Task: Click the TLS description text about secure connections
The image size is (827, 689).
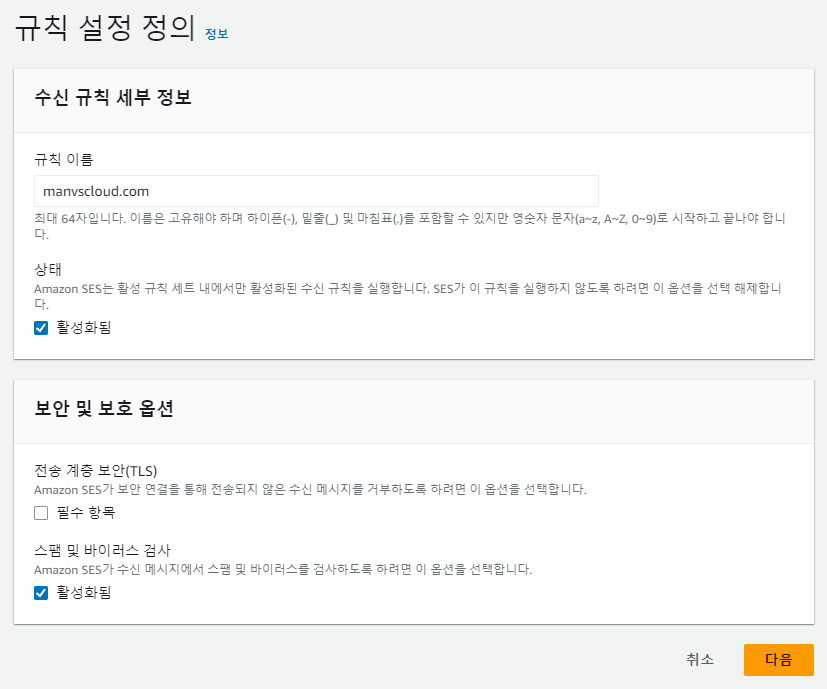Action: click(x=310, y=490)
